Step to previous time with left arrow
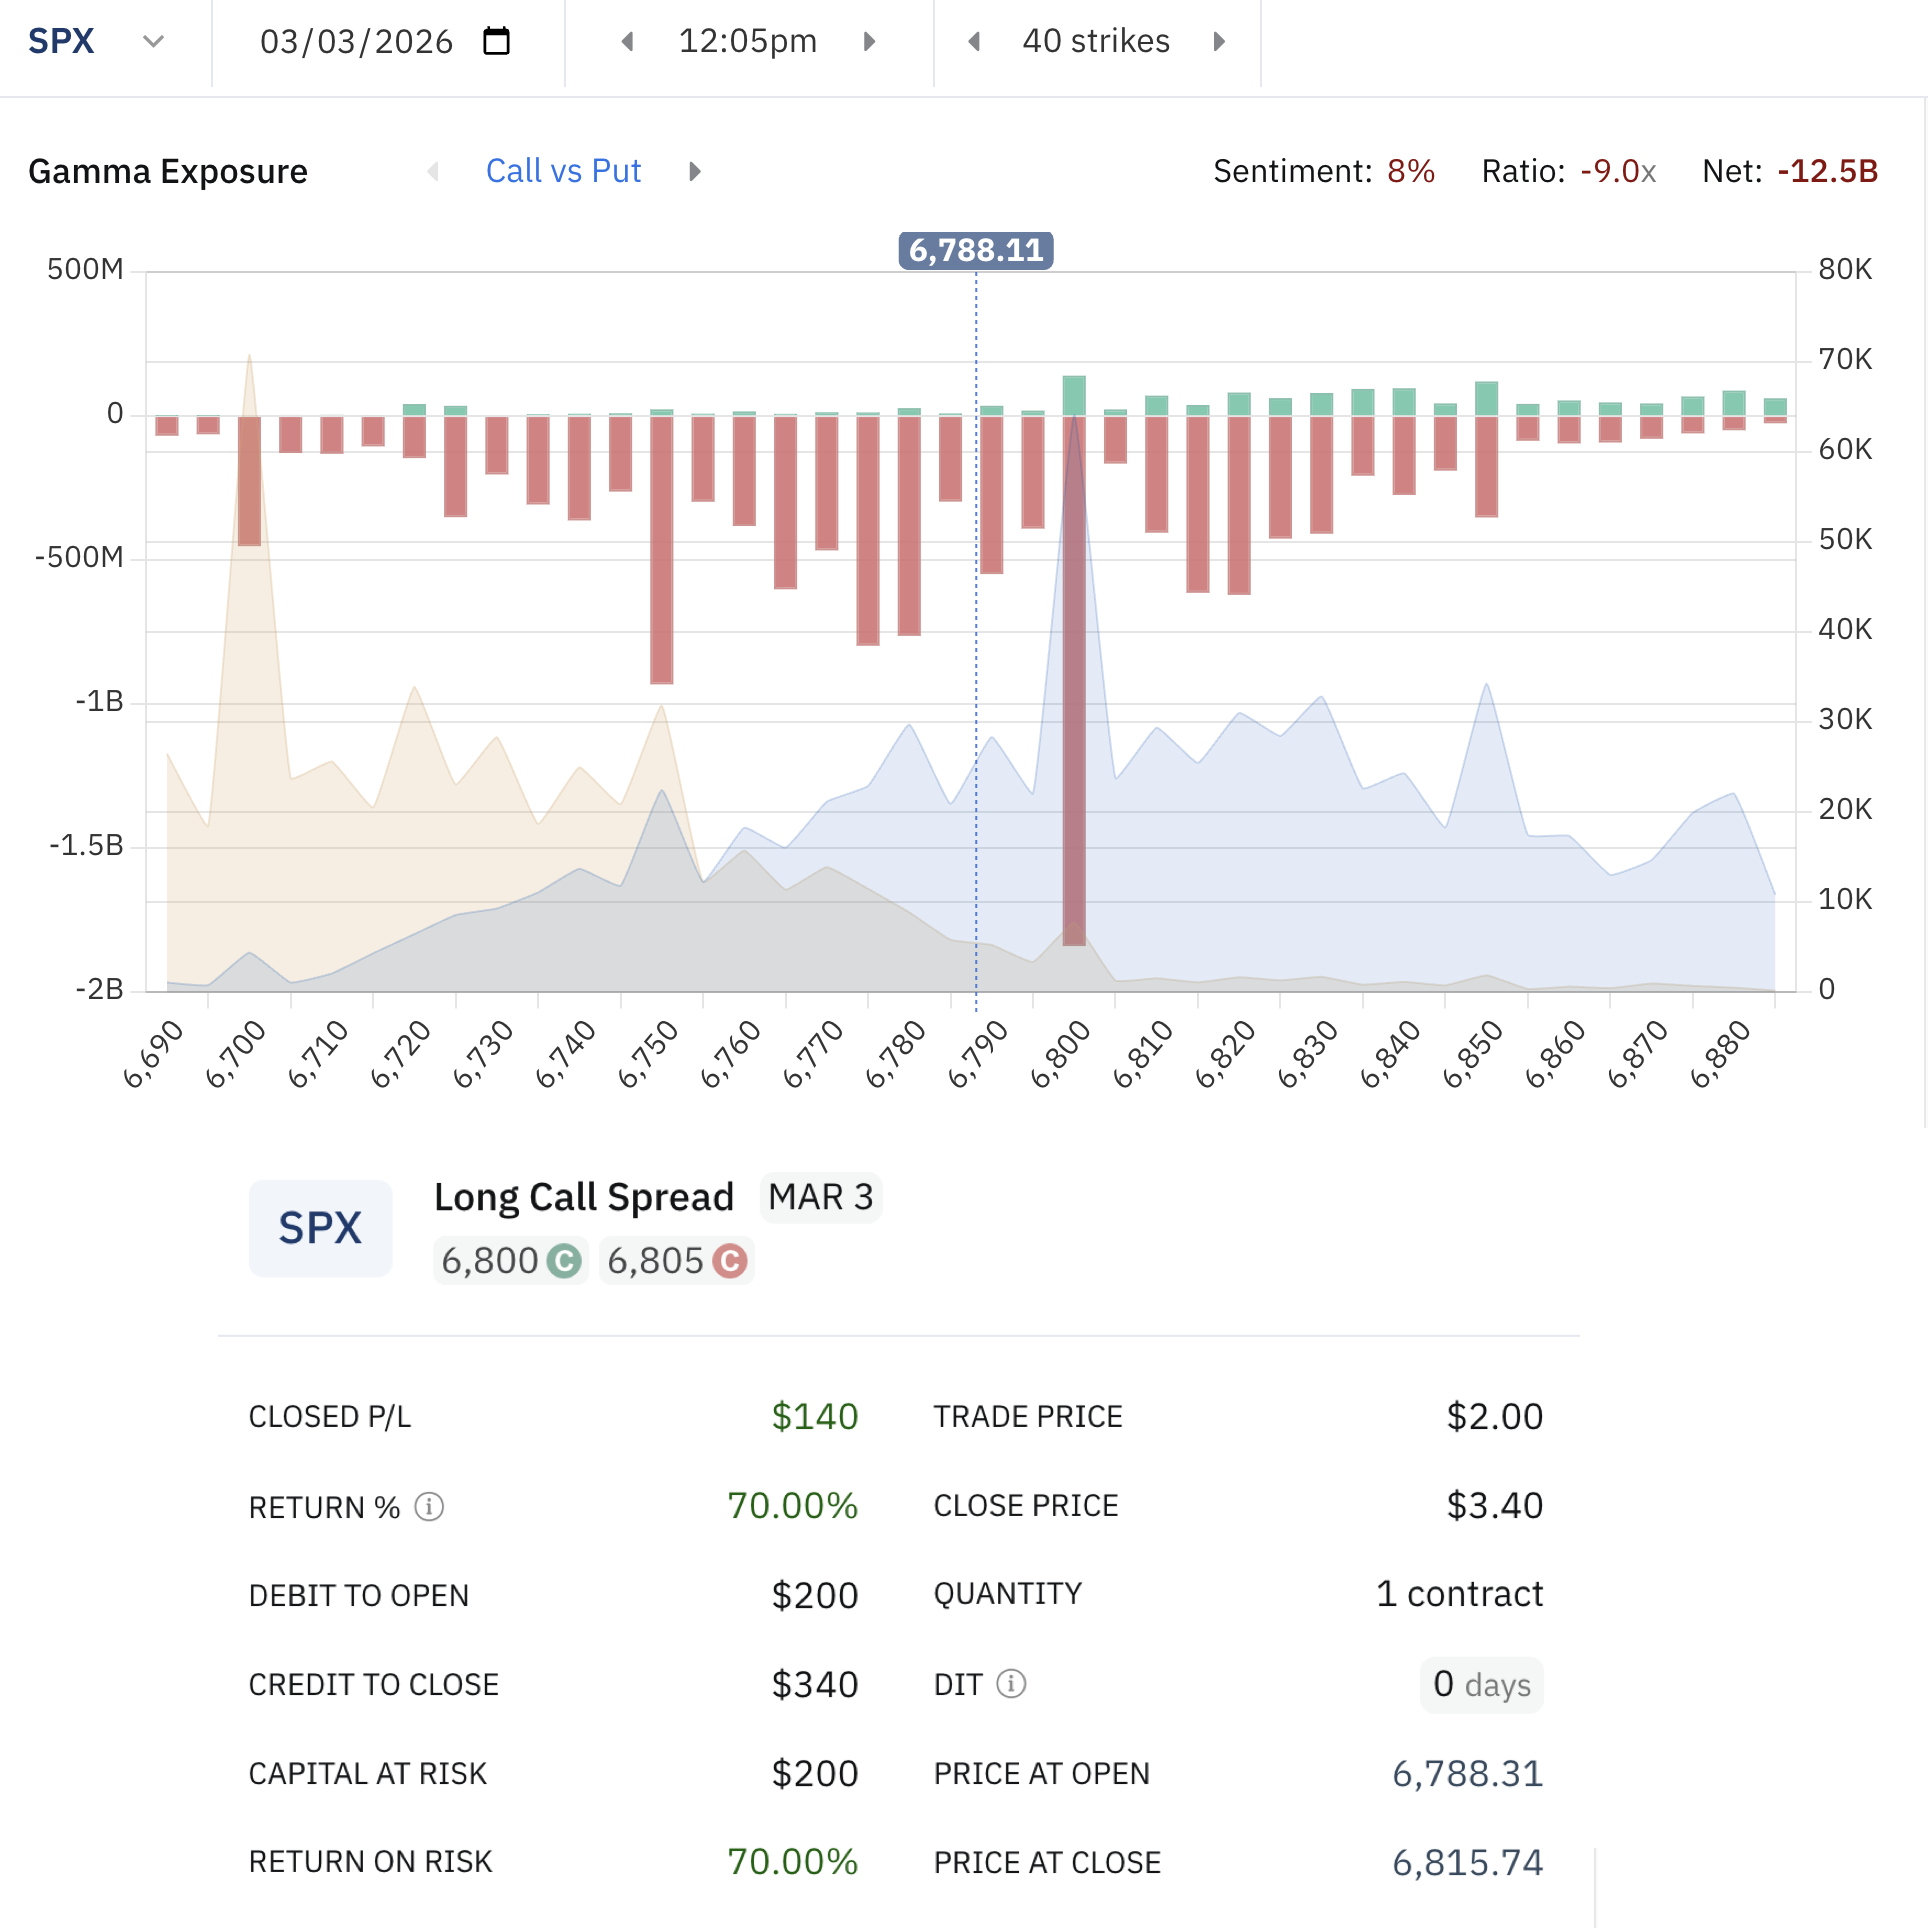1928x1928 pixels. click(x=628, y=42)
